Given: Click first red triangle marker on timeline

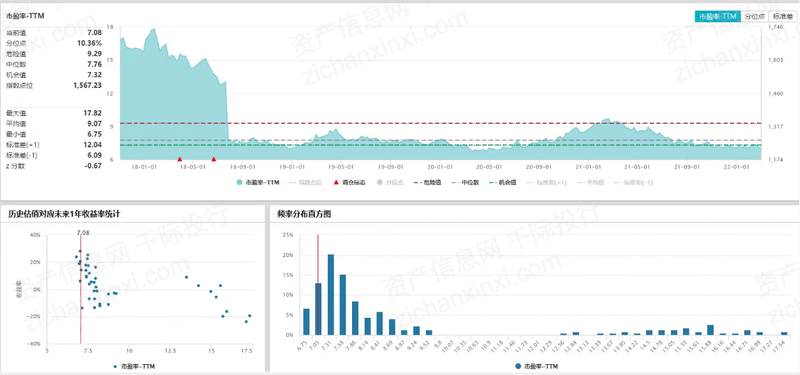Looking at the screenshot, I should (180, 159).
